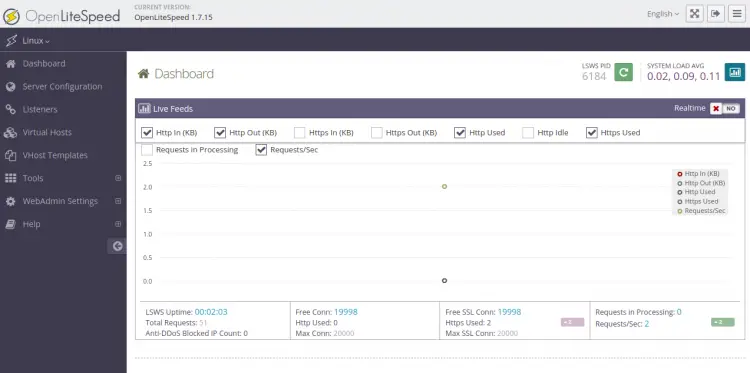This screenshot has height=373, width=750.
Task: Toggle the Realtime NO switch
Action: tap(725, 109)
